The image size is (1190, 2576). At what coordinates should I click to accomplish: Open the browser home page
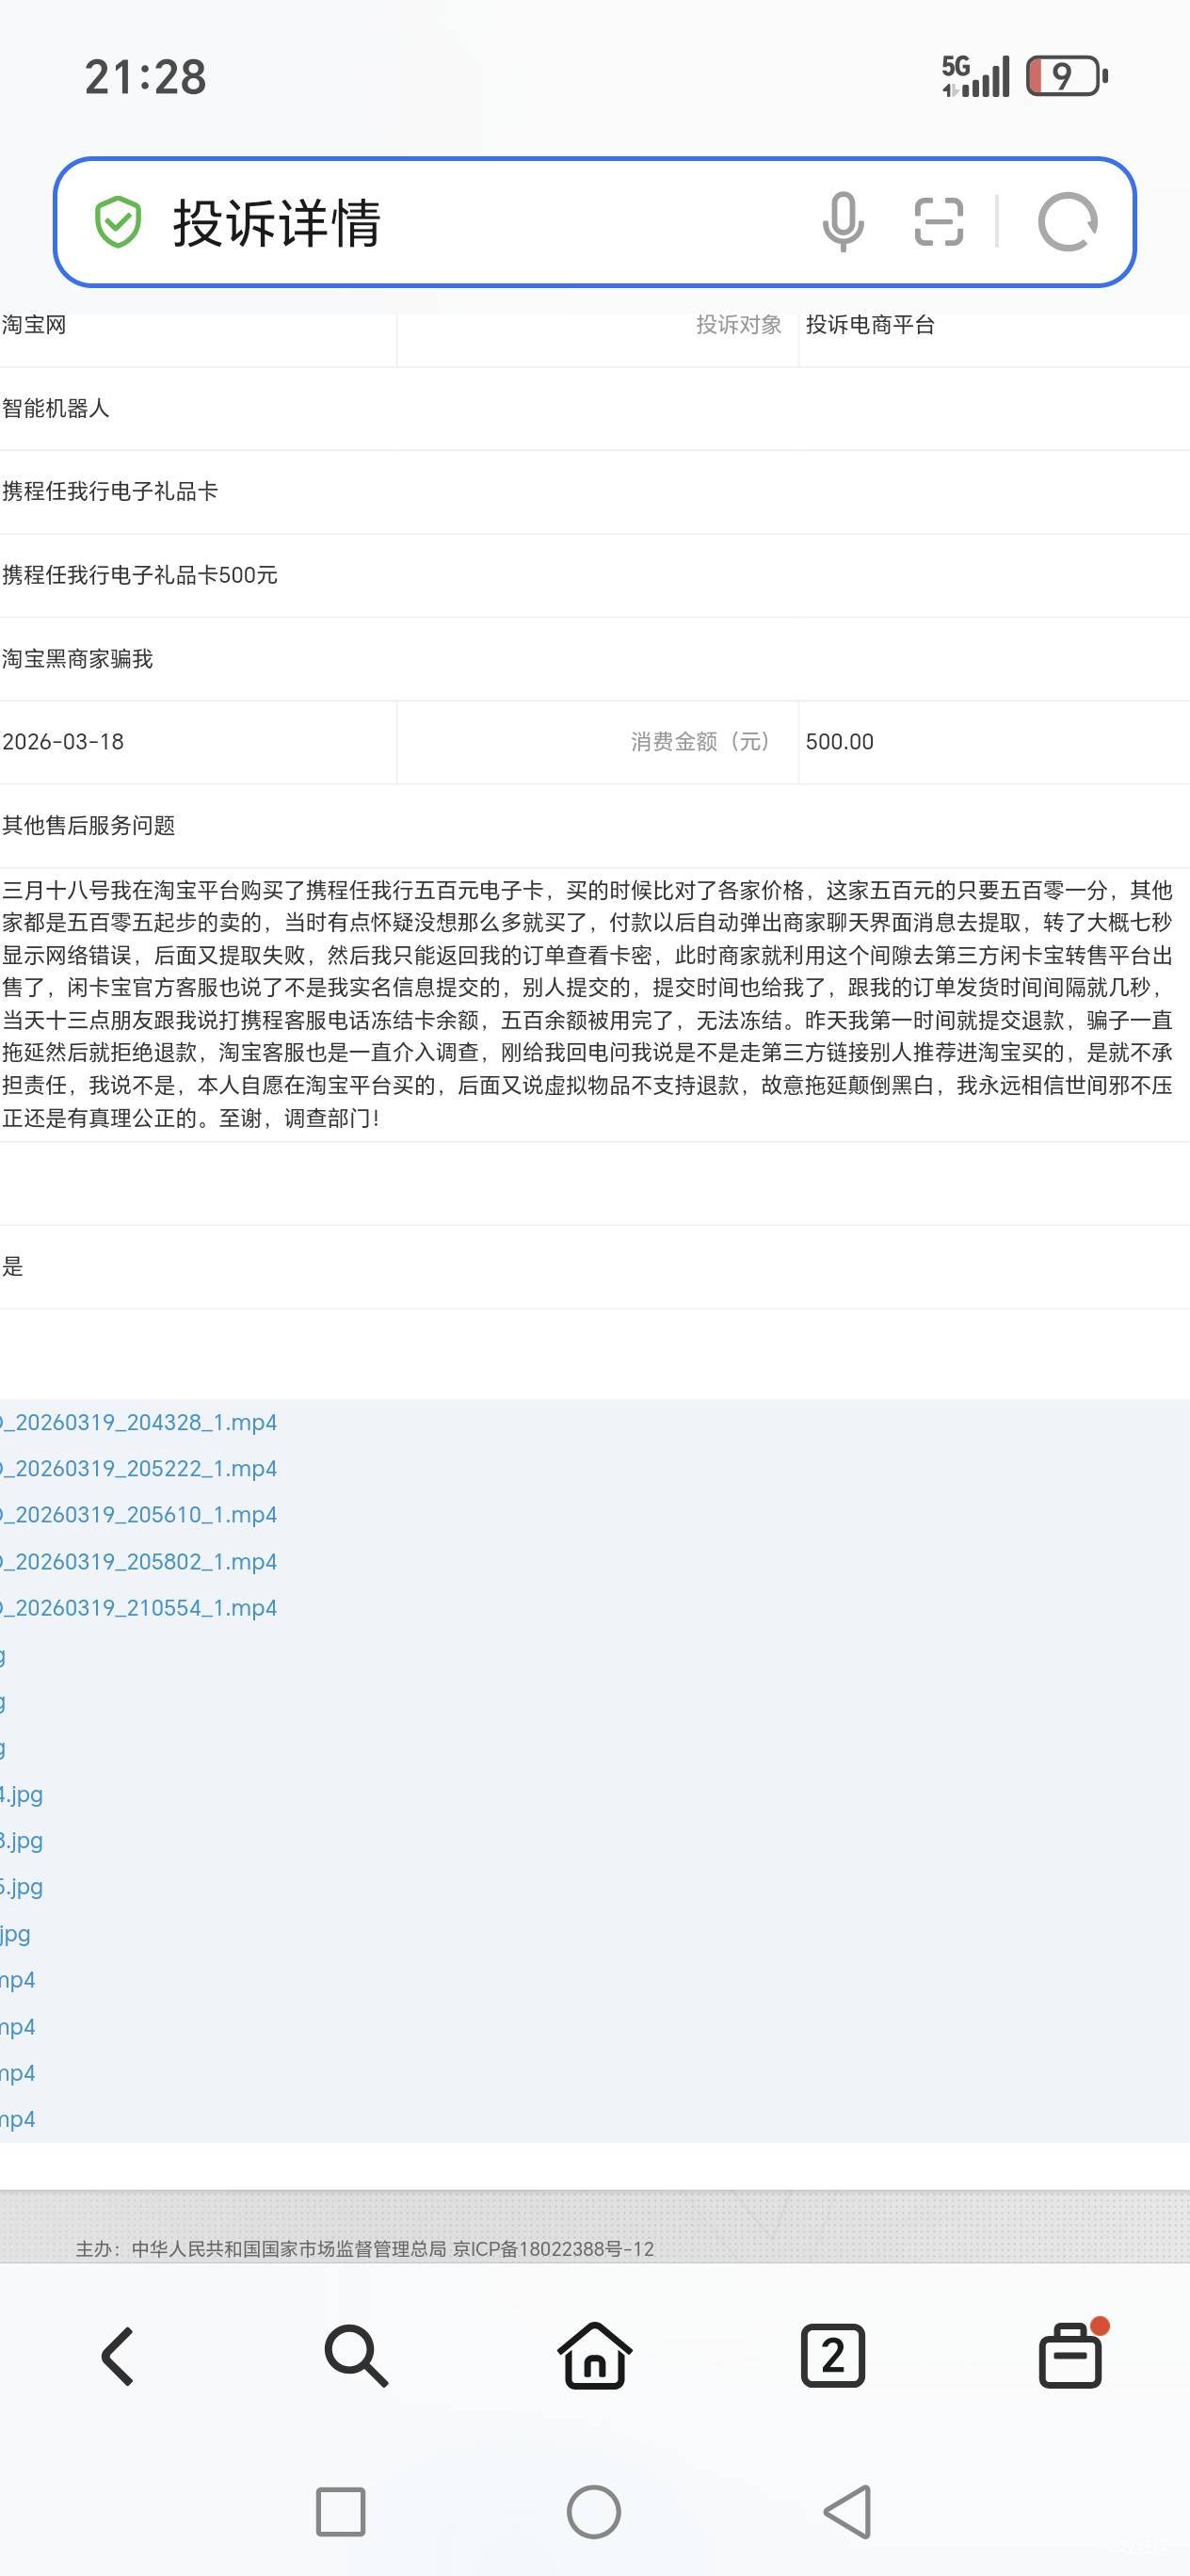click(594, 2355)
